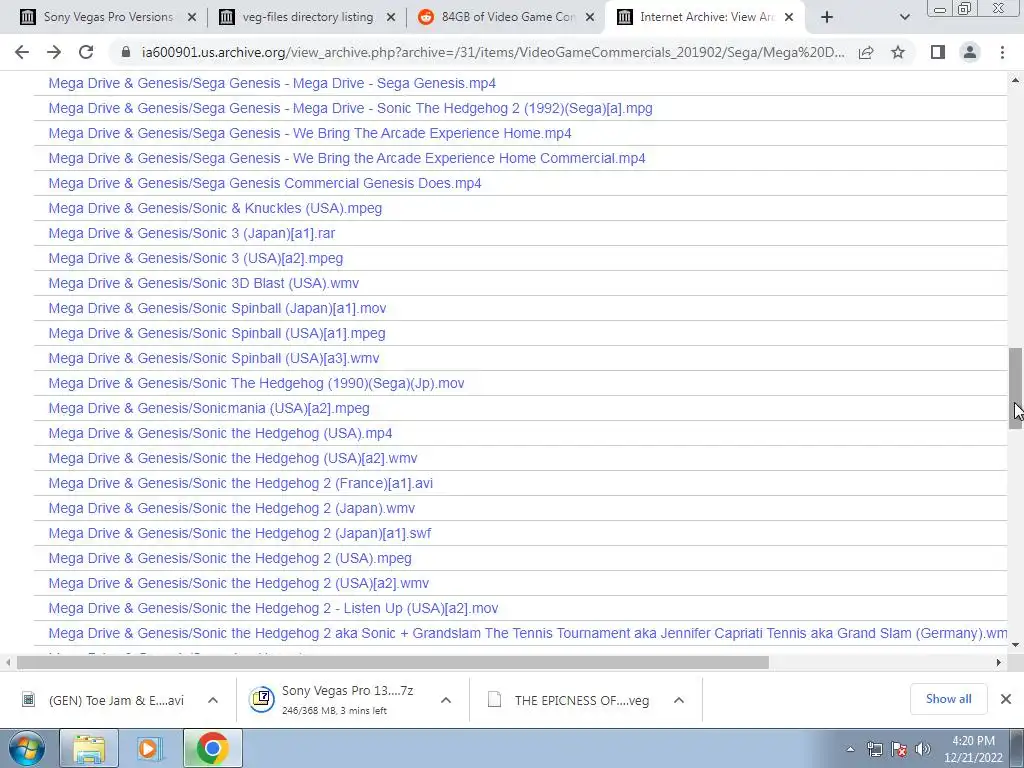Image resolution: width=1024 pixels, height=768 pixels.
Task: Open Sega Genesis Commercial Genesis Does.mp4
Action: point(264,184)
